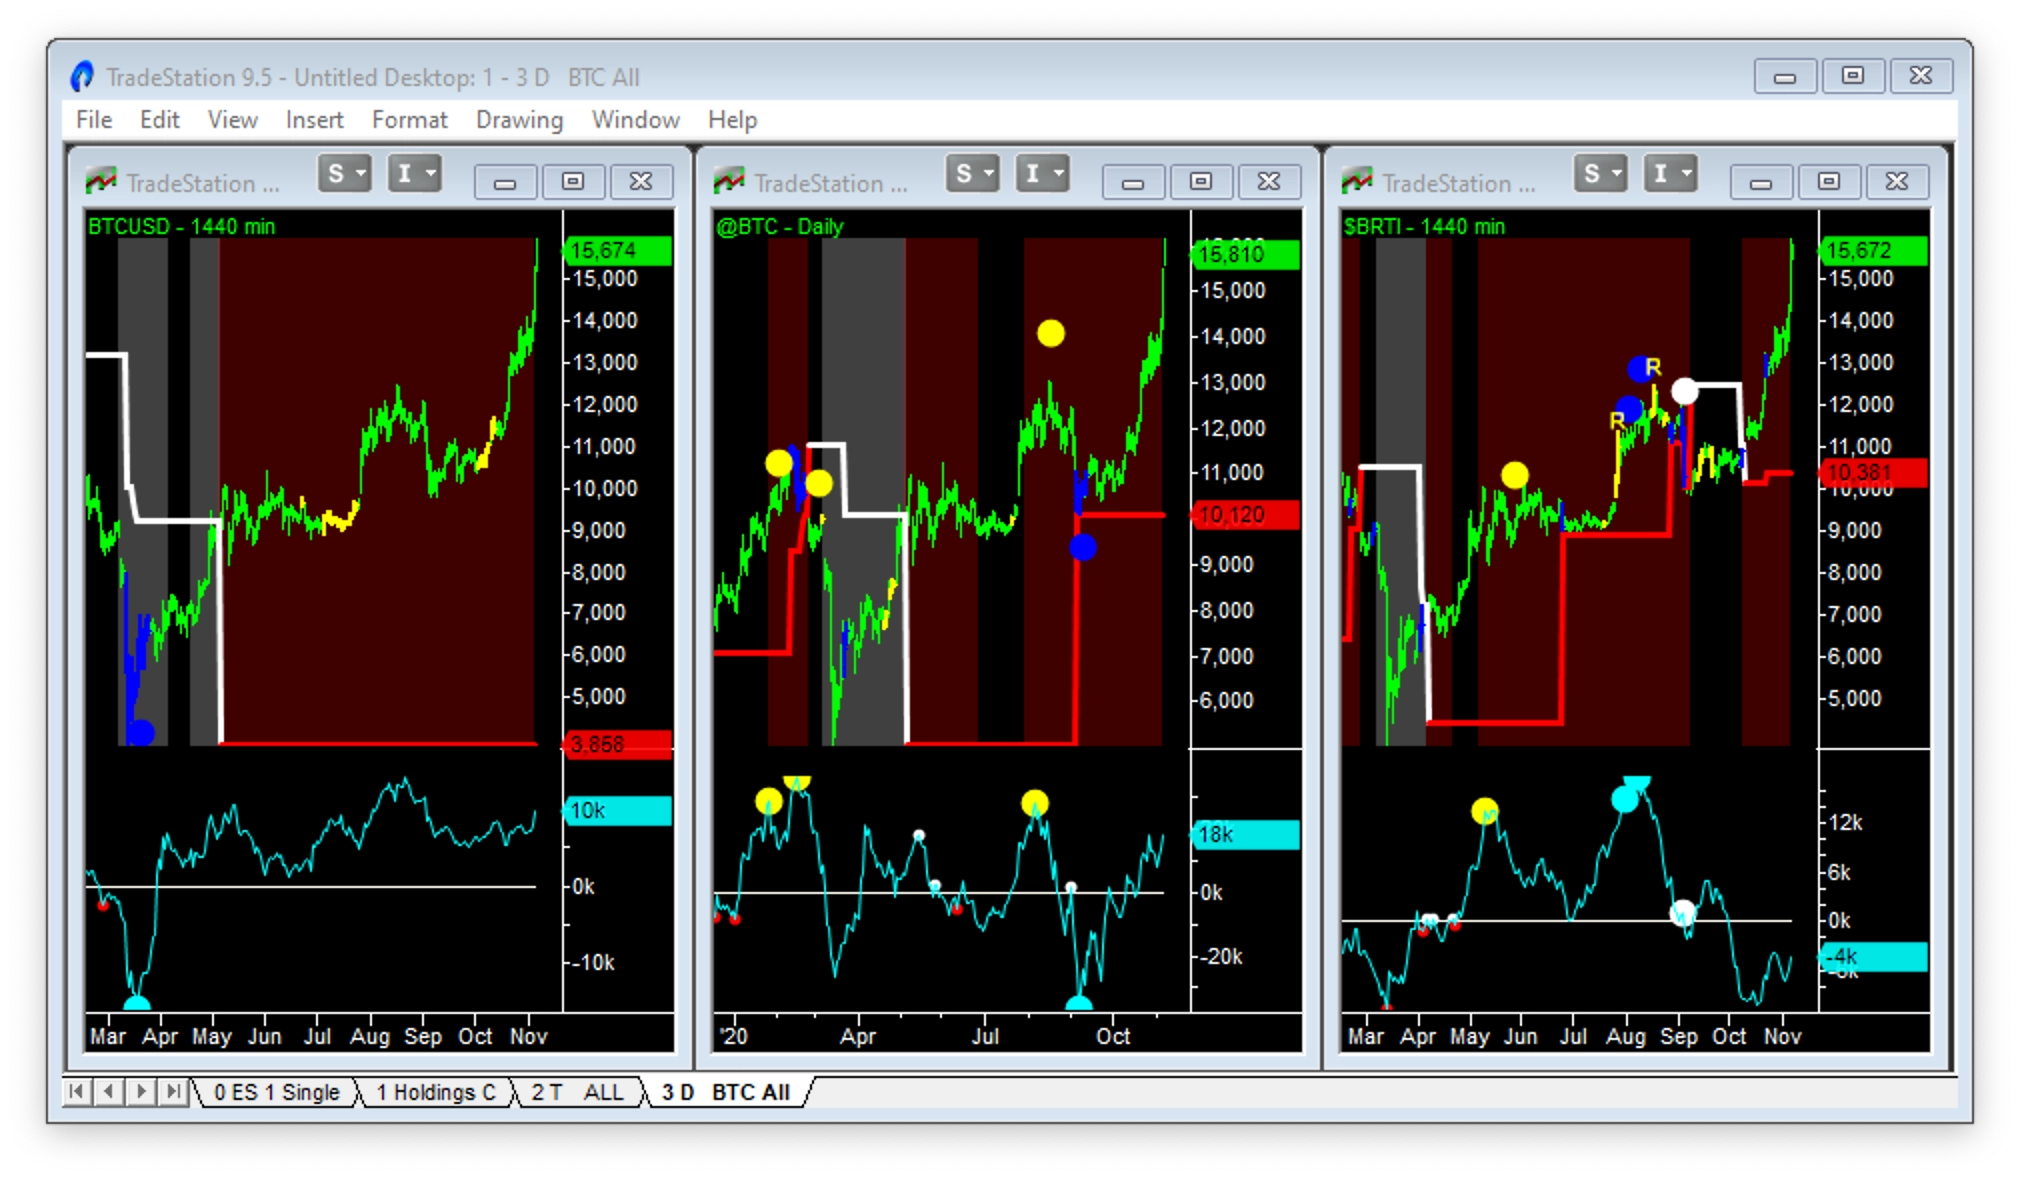The image size is (2020, 1178).
Task: Minimize the $BRTI chart window
Action: click(1761, 182)
